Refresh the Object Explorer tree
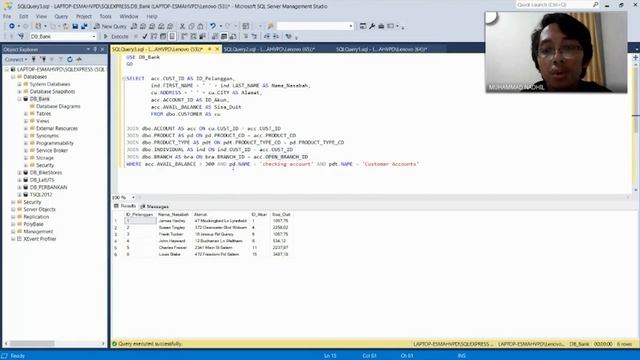Viewport: 640px width, 360px height. pos(70,60)
